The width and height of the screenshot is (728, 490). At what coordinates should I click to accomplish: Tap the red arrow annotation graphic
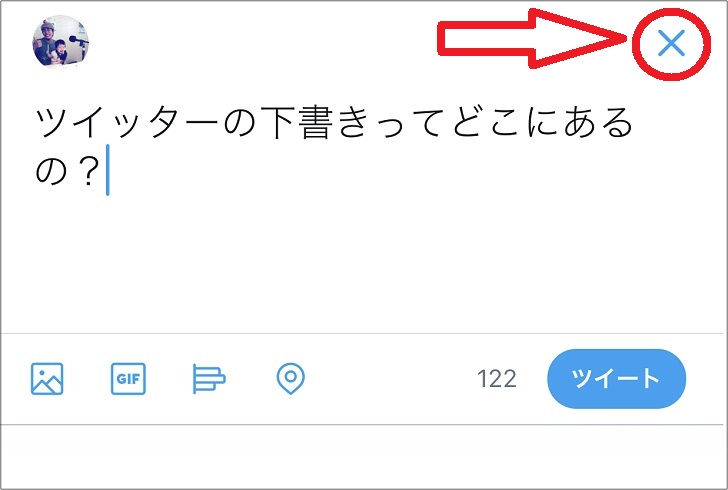click(x=534, y=38)
